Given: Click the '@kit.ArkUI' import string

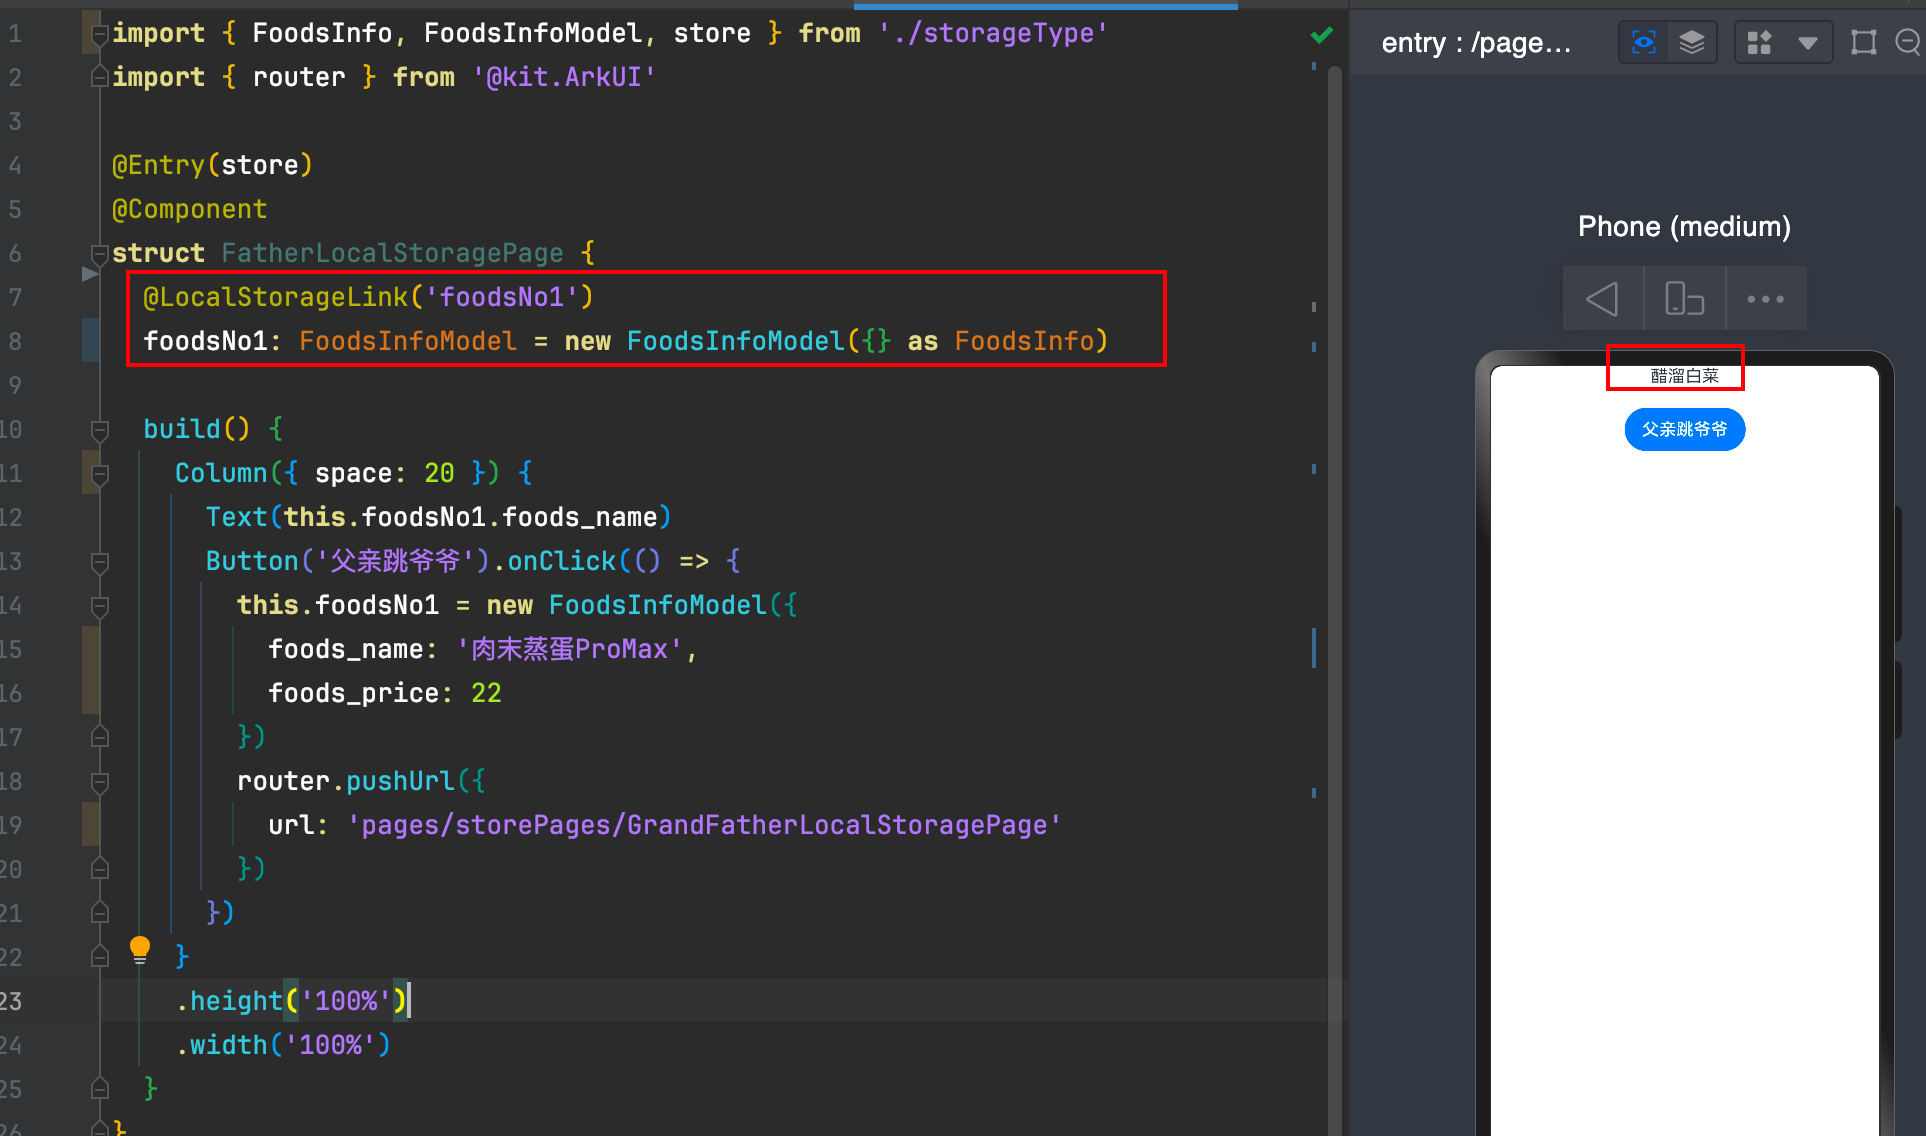Looking at the screenshot, I should [x=564, y=77].
